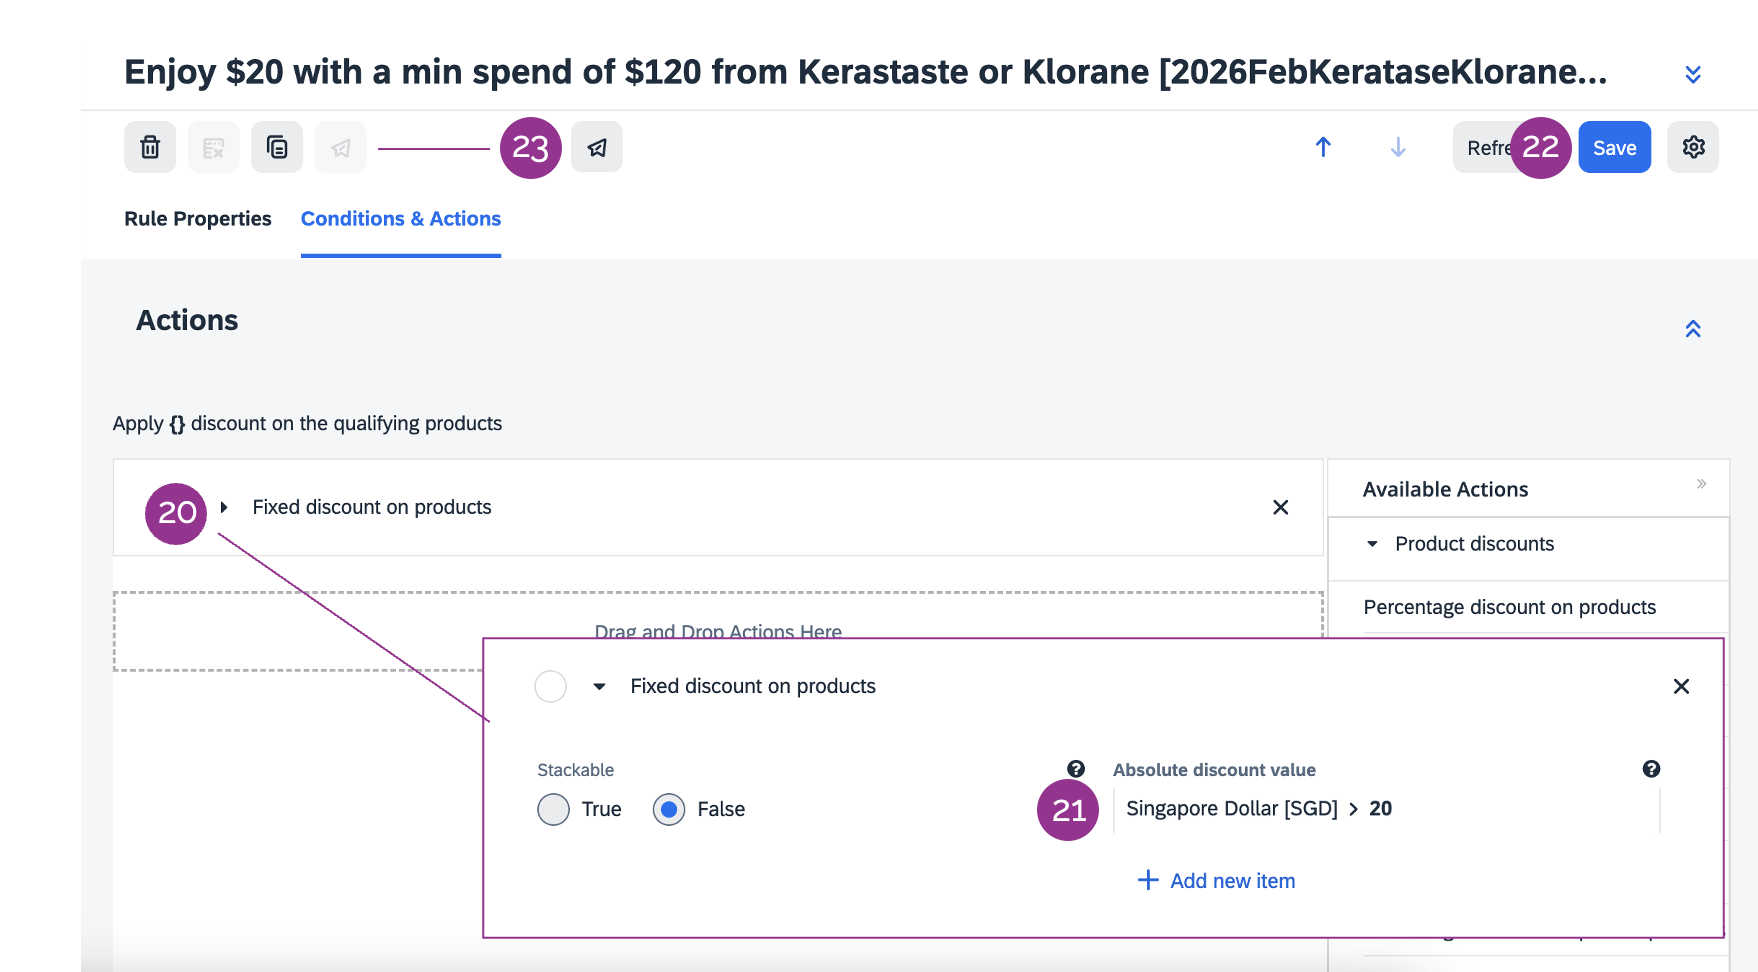Click the publish paper plane icon
This screenshot has width=1758, height=972.
pos(597,148)
